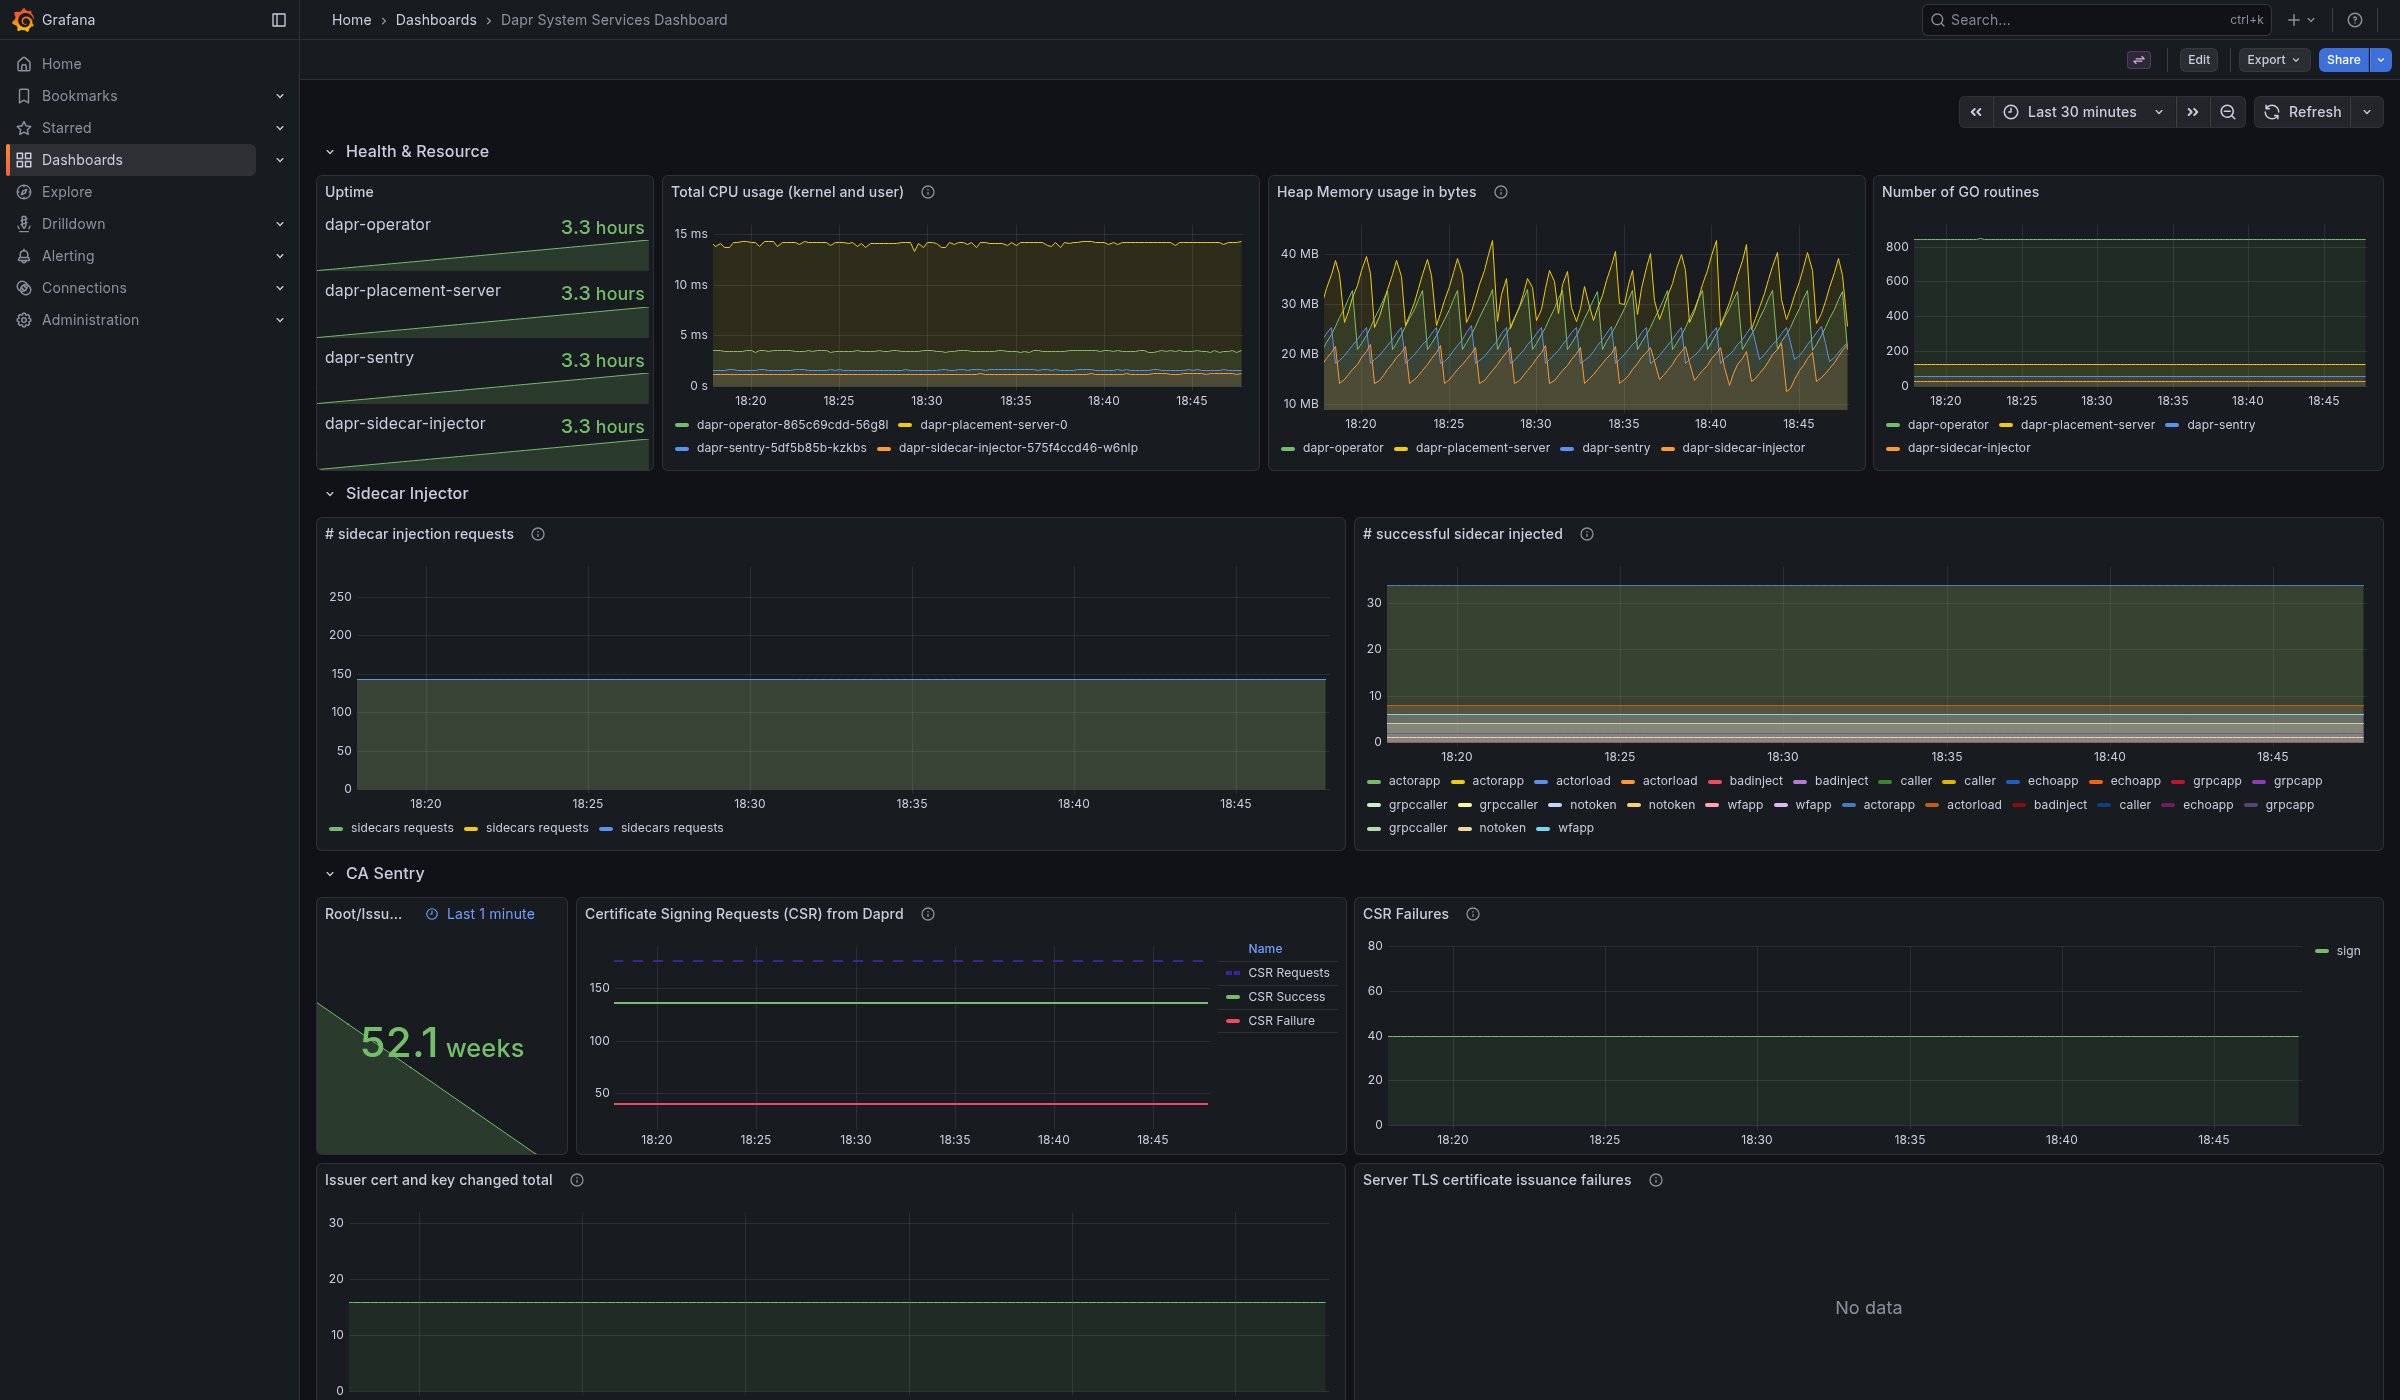Viewport: 2400px width, 1400px height.
Task: Focus the Search input field
Action: (x=2096, y=20)
